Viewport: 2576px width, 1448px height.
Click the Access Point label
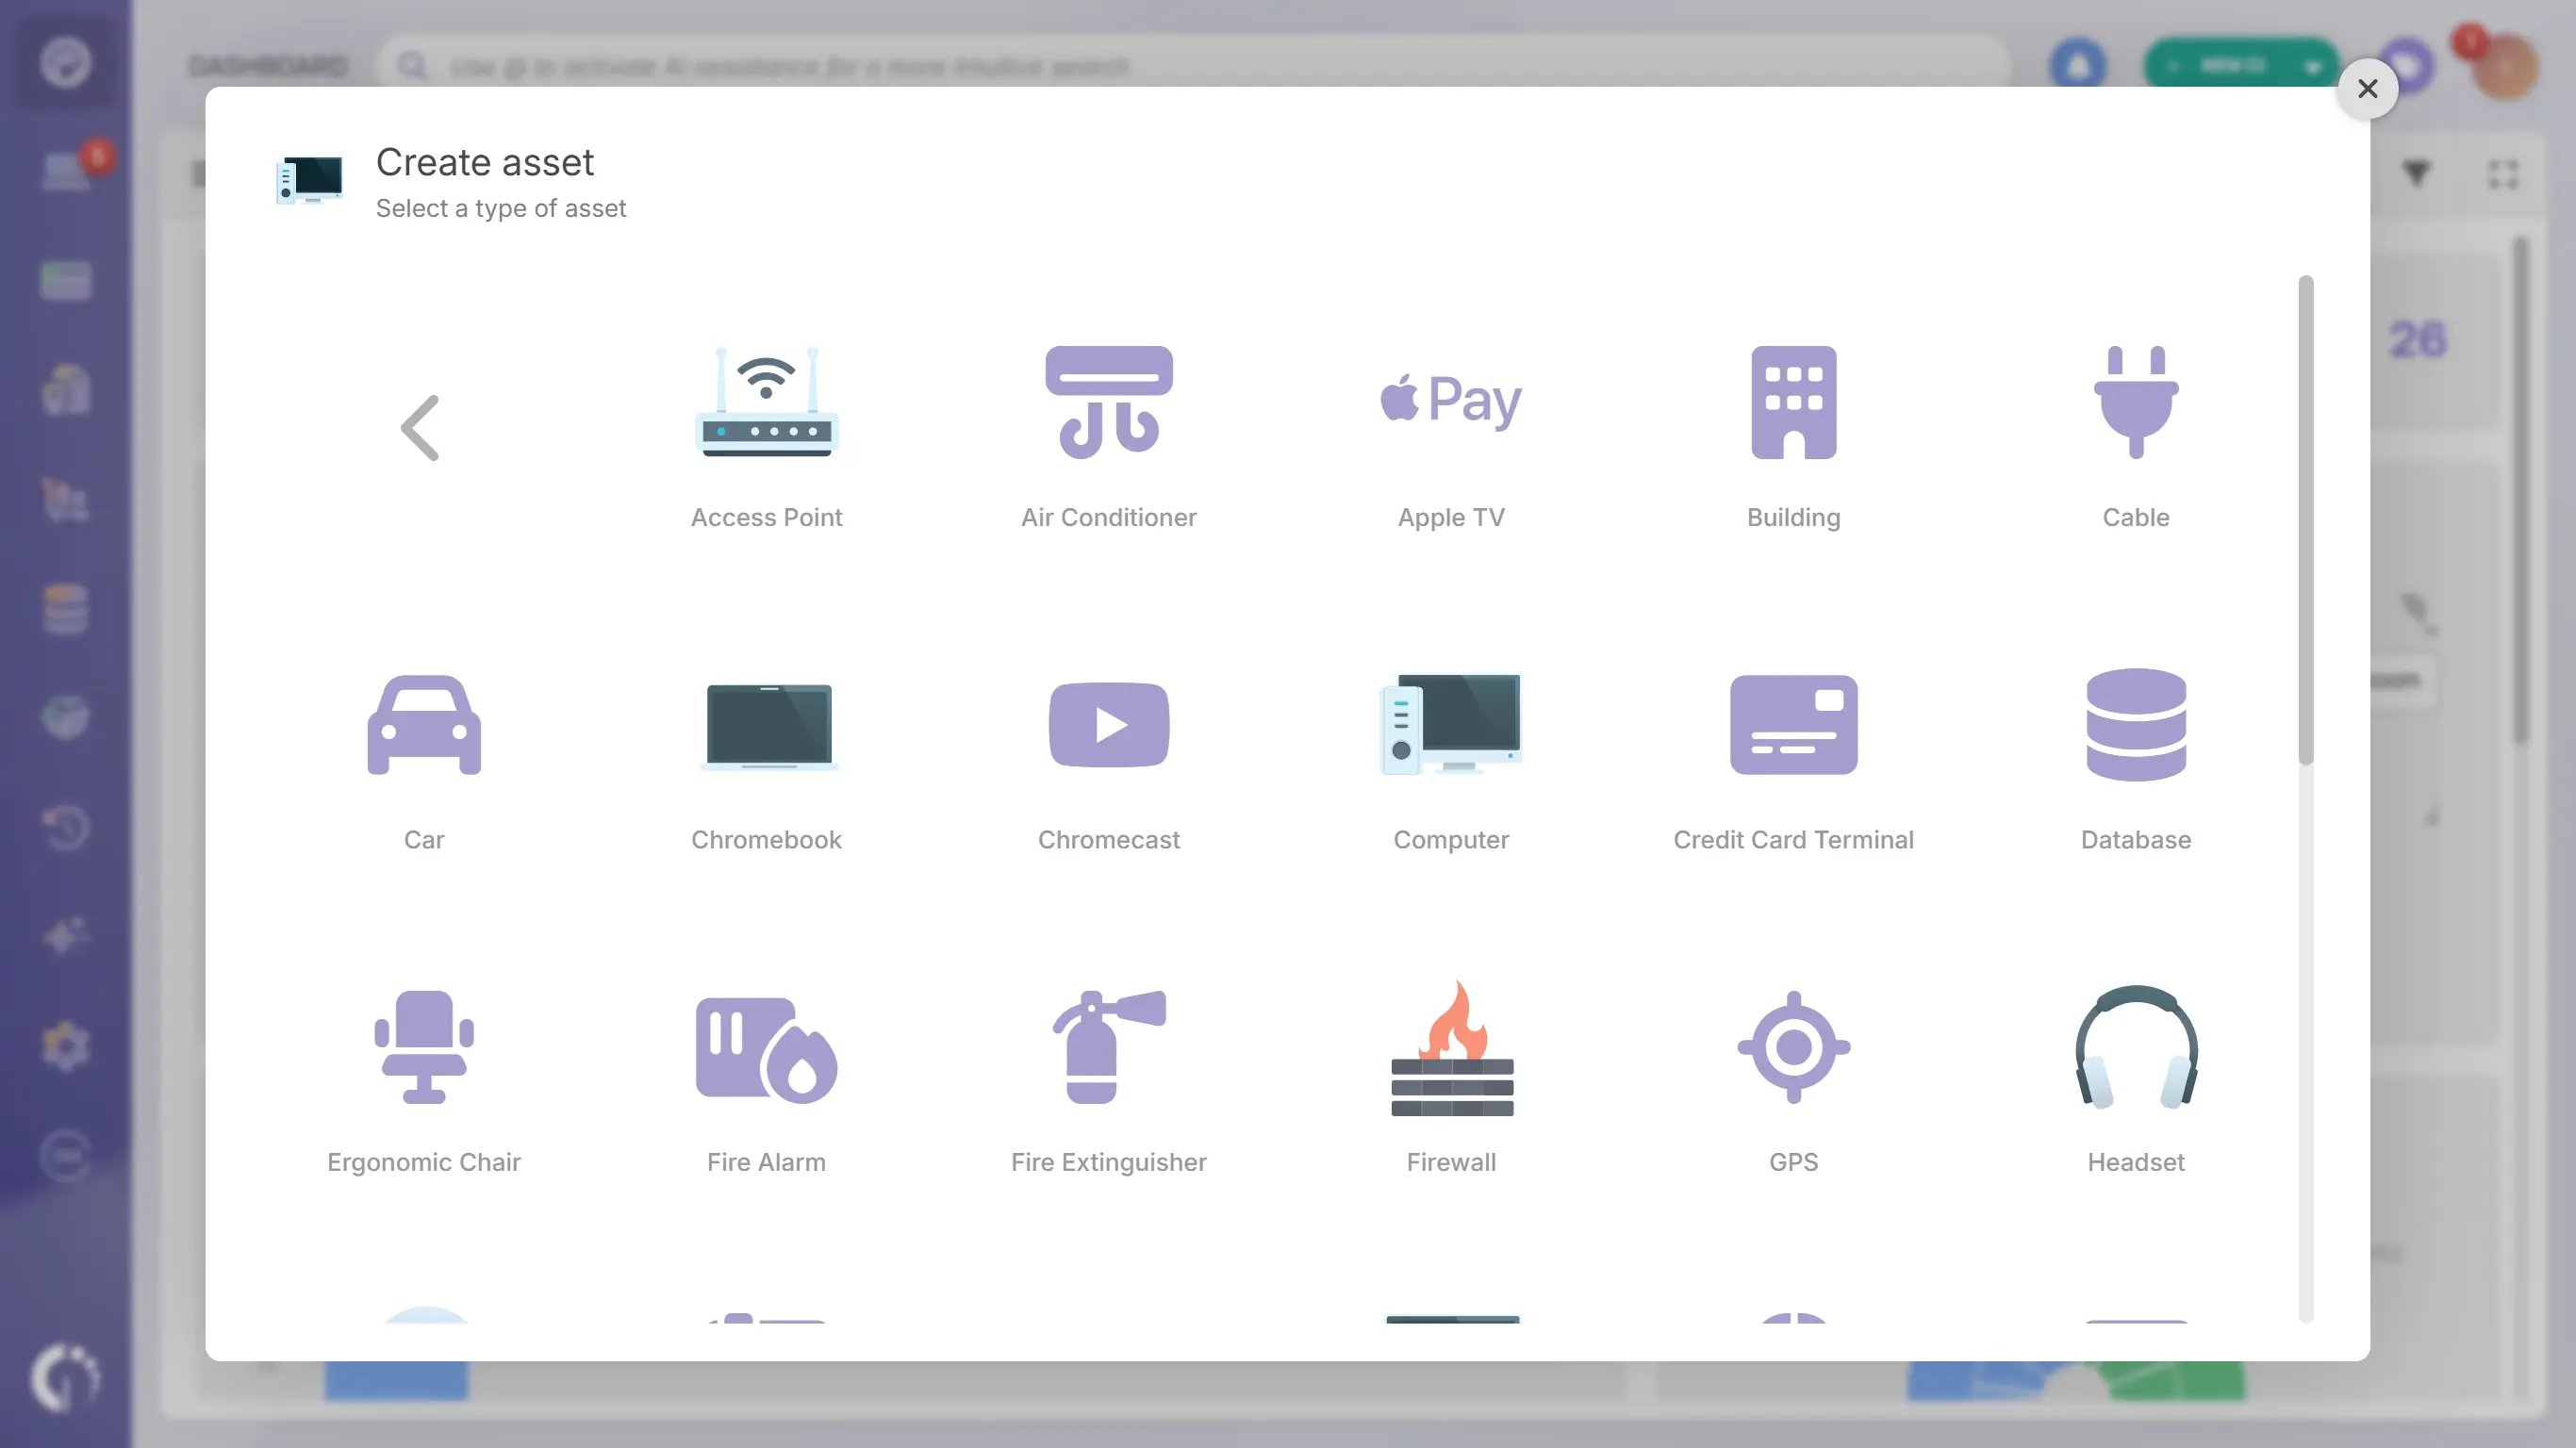(766, 517)
